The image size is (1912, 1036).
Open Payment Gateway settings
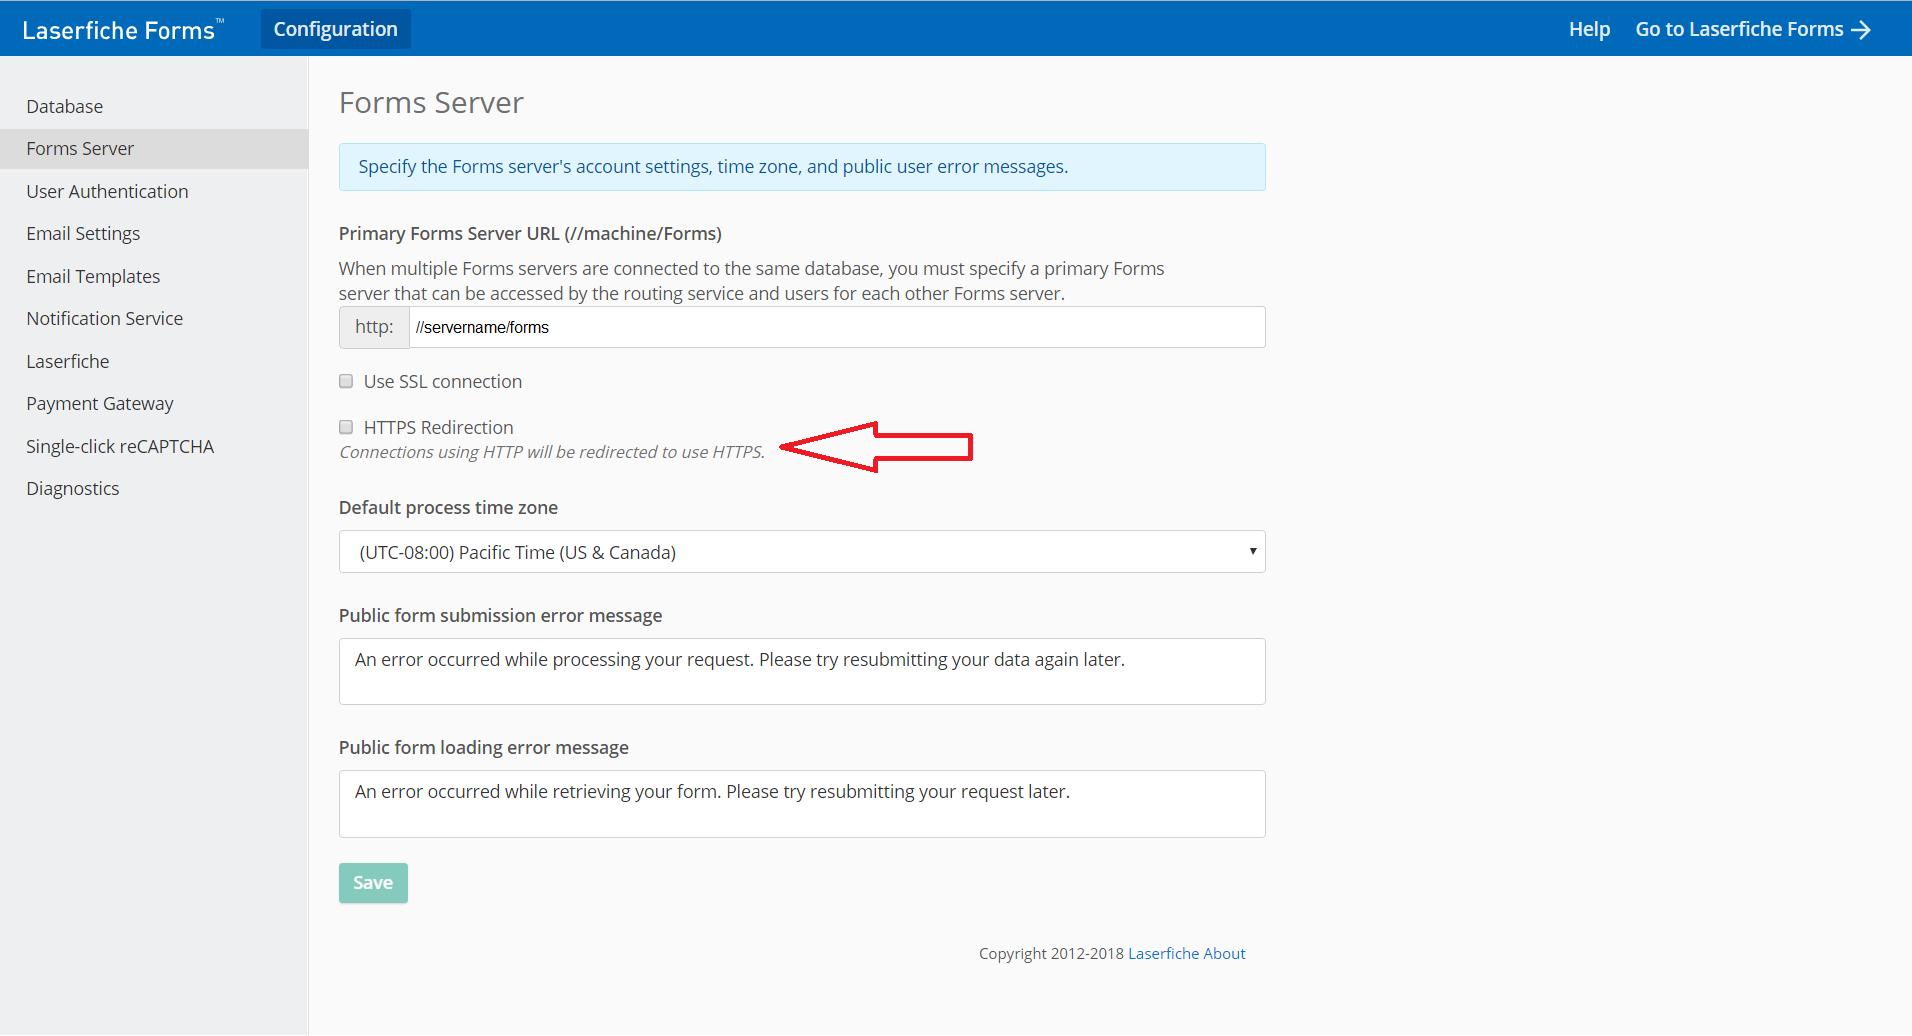(100, 404)
